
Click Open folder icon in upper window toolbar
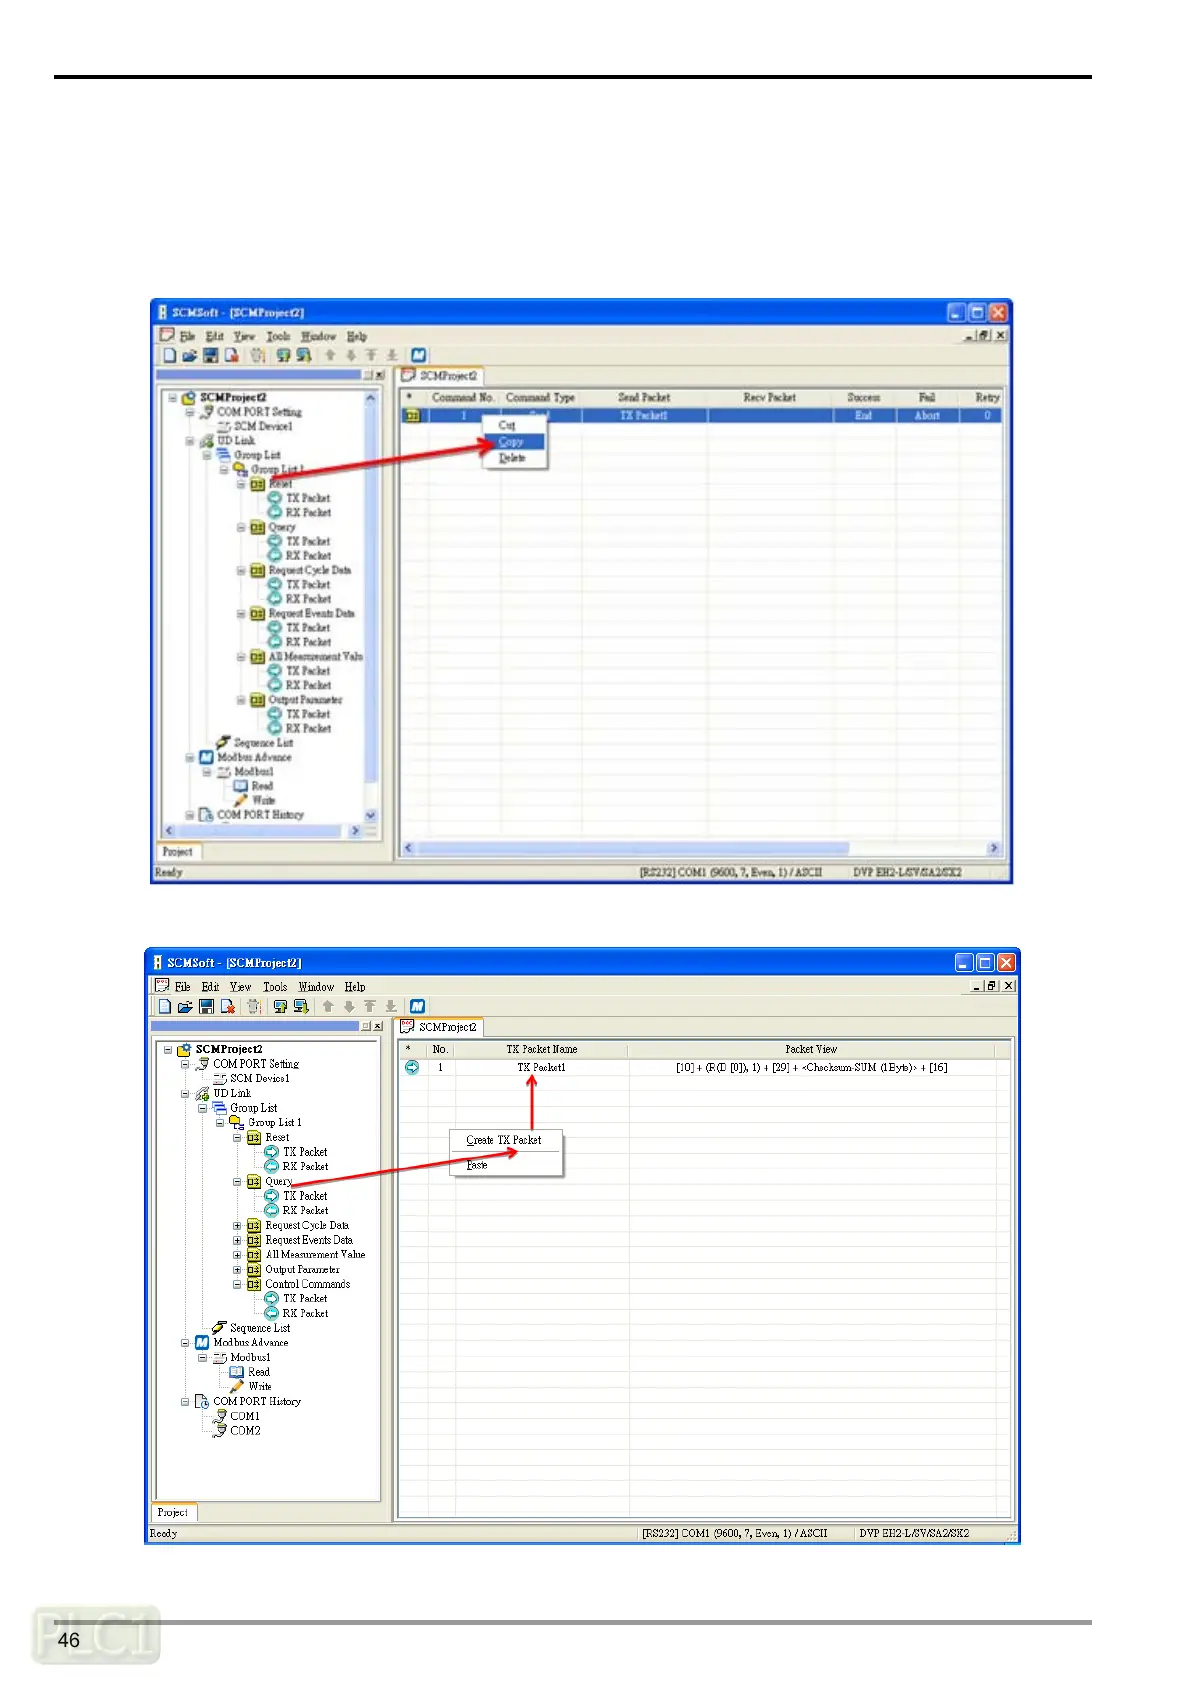click(x=189, y=355)
